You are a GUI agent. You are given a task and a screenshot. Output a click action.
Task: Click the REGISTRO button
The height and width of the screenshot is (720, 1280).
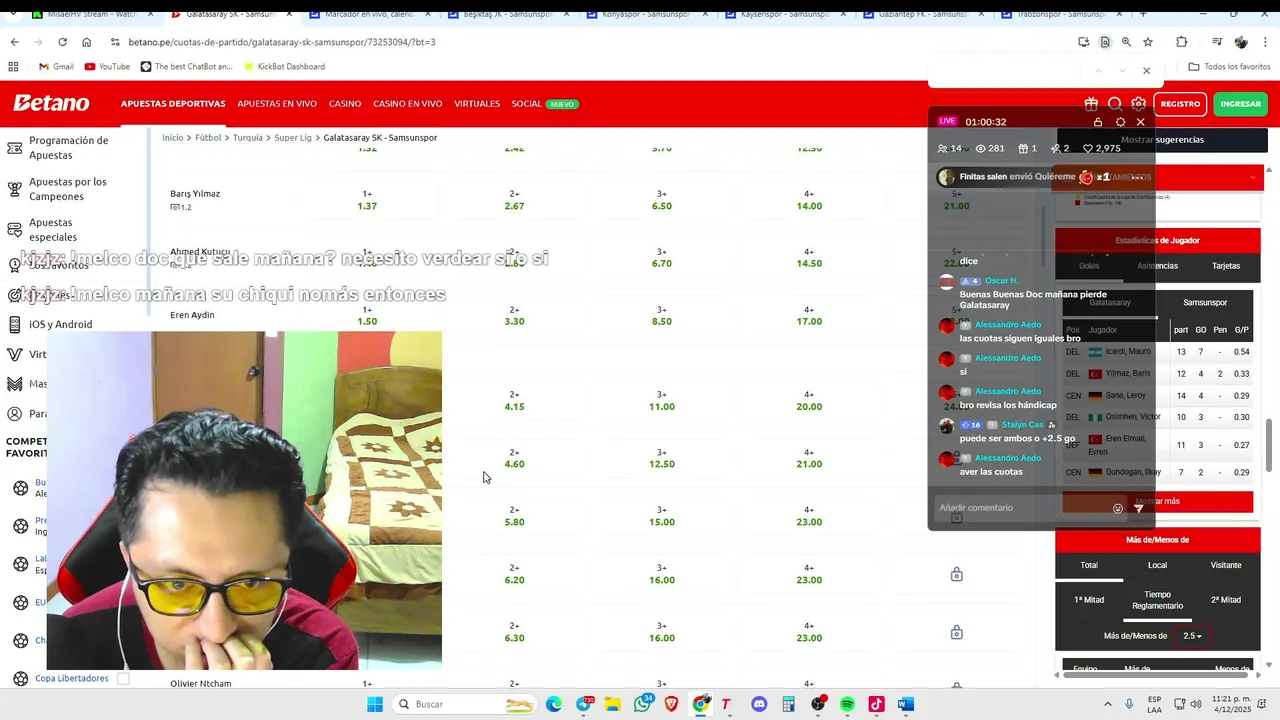point(1180,104)
